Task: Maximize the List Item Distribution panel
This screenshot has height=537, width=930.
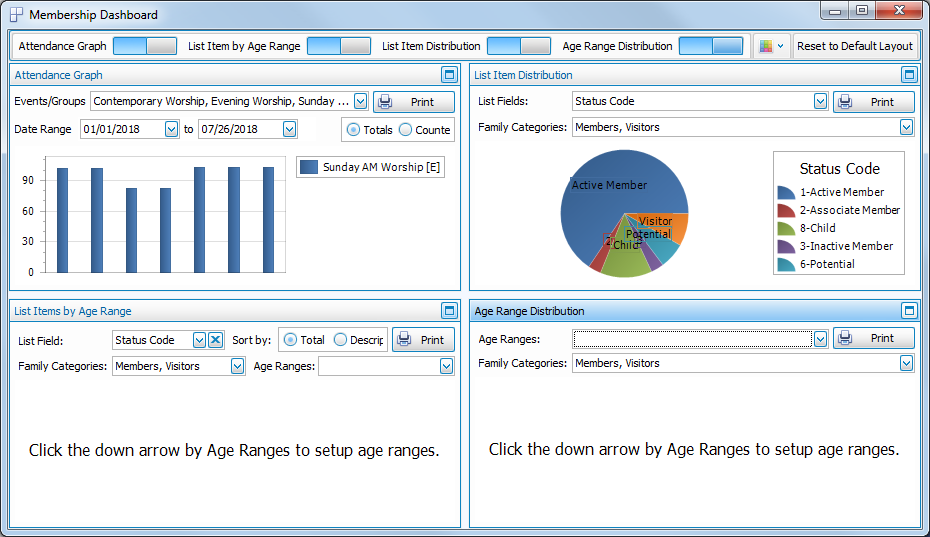Action: (x=909, y=75)
